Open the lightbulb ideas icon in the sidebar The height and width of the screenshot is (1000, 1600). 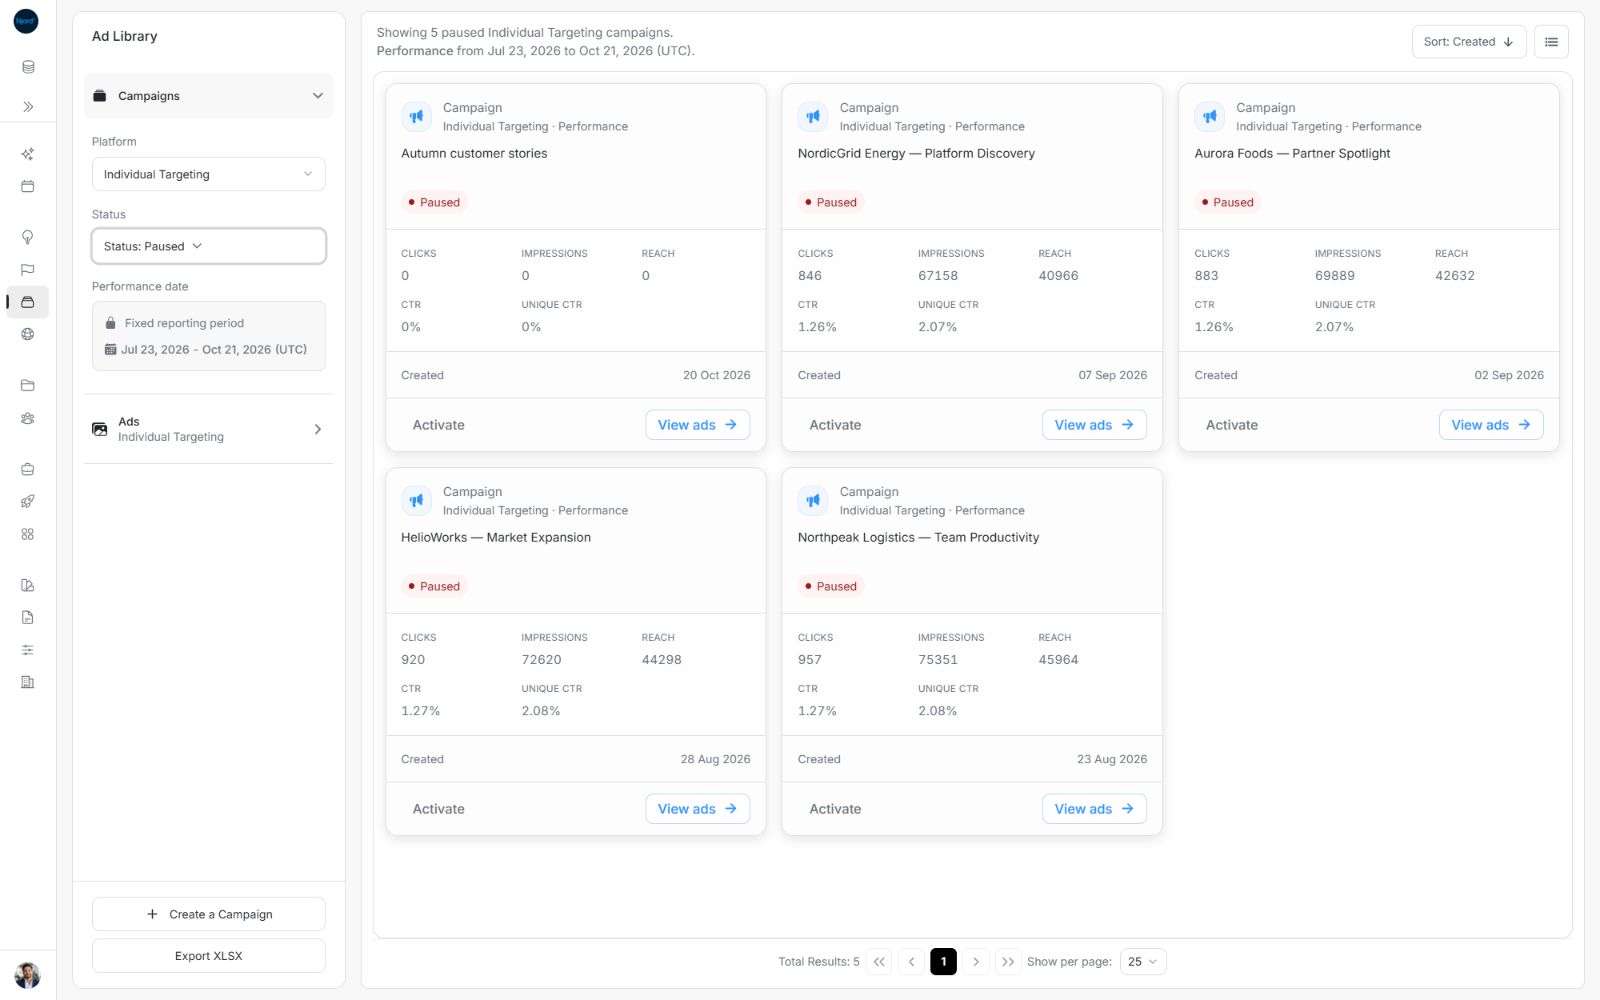[x=28, y=237]
